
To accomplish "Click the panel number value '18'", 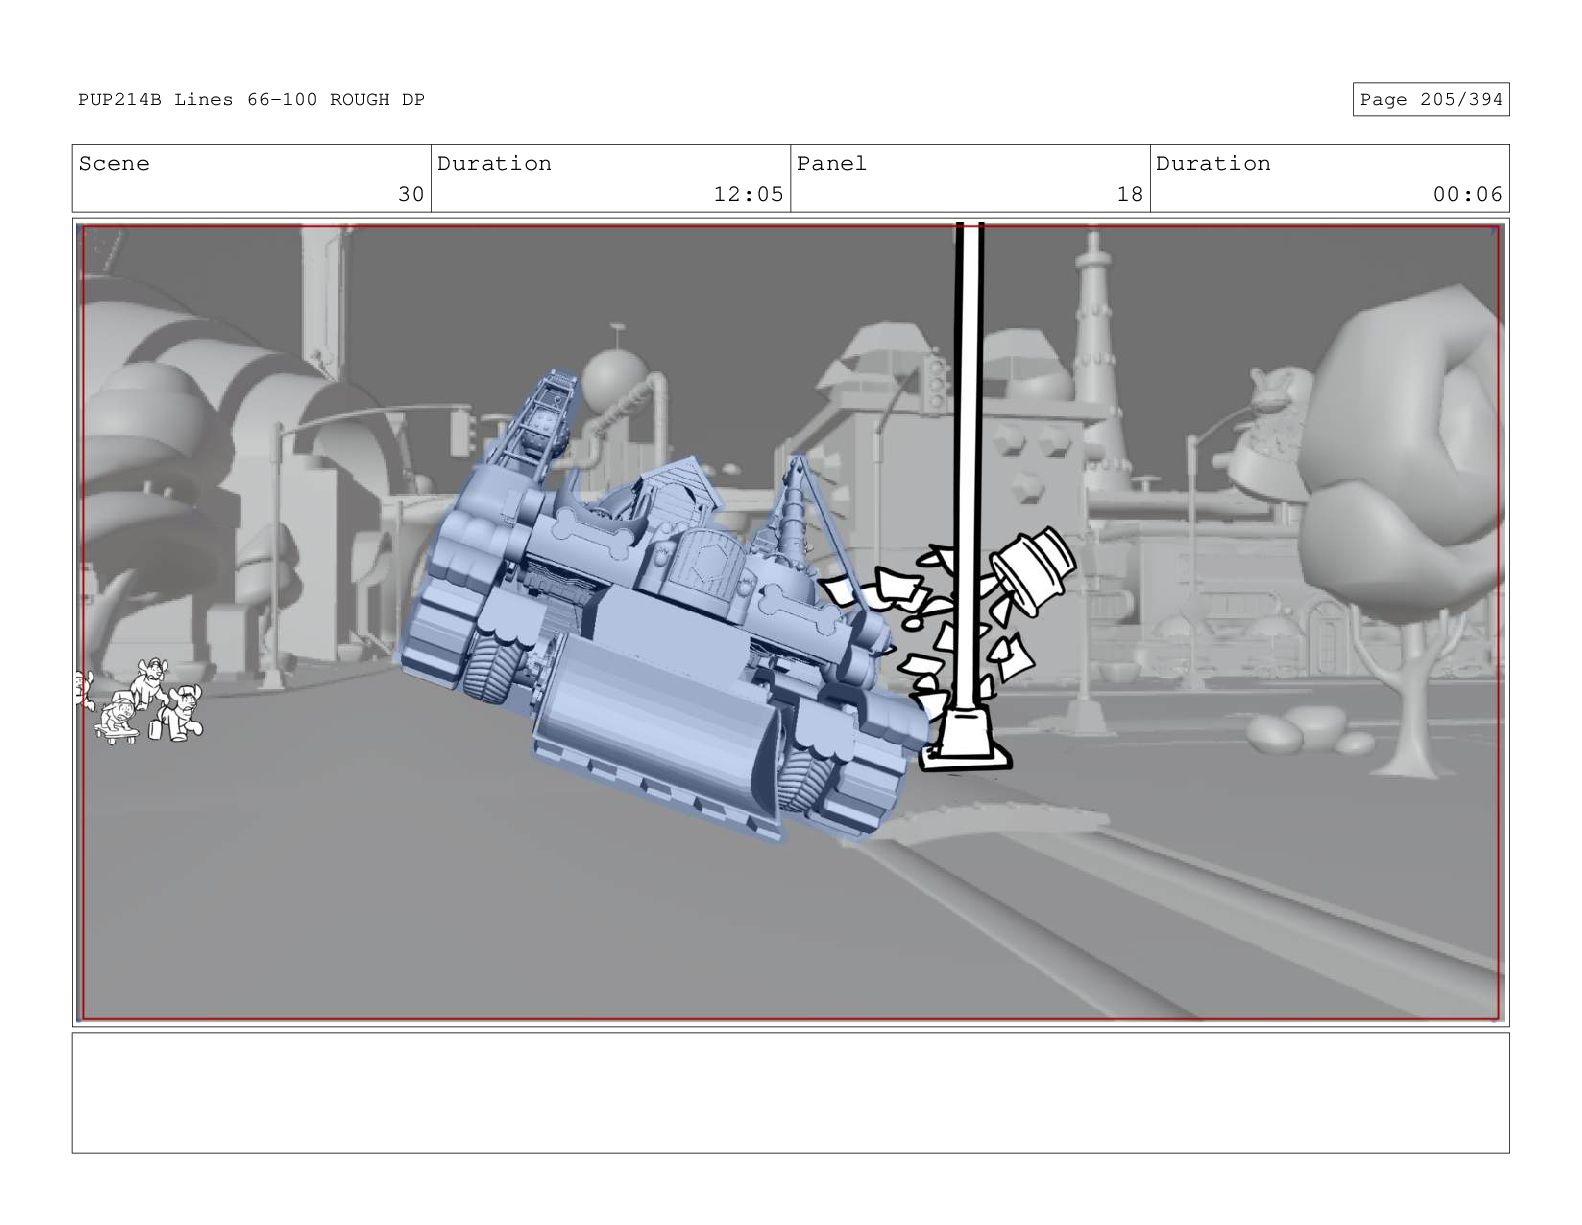I will [1130, 194].
